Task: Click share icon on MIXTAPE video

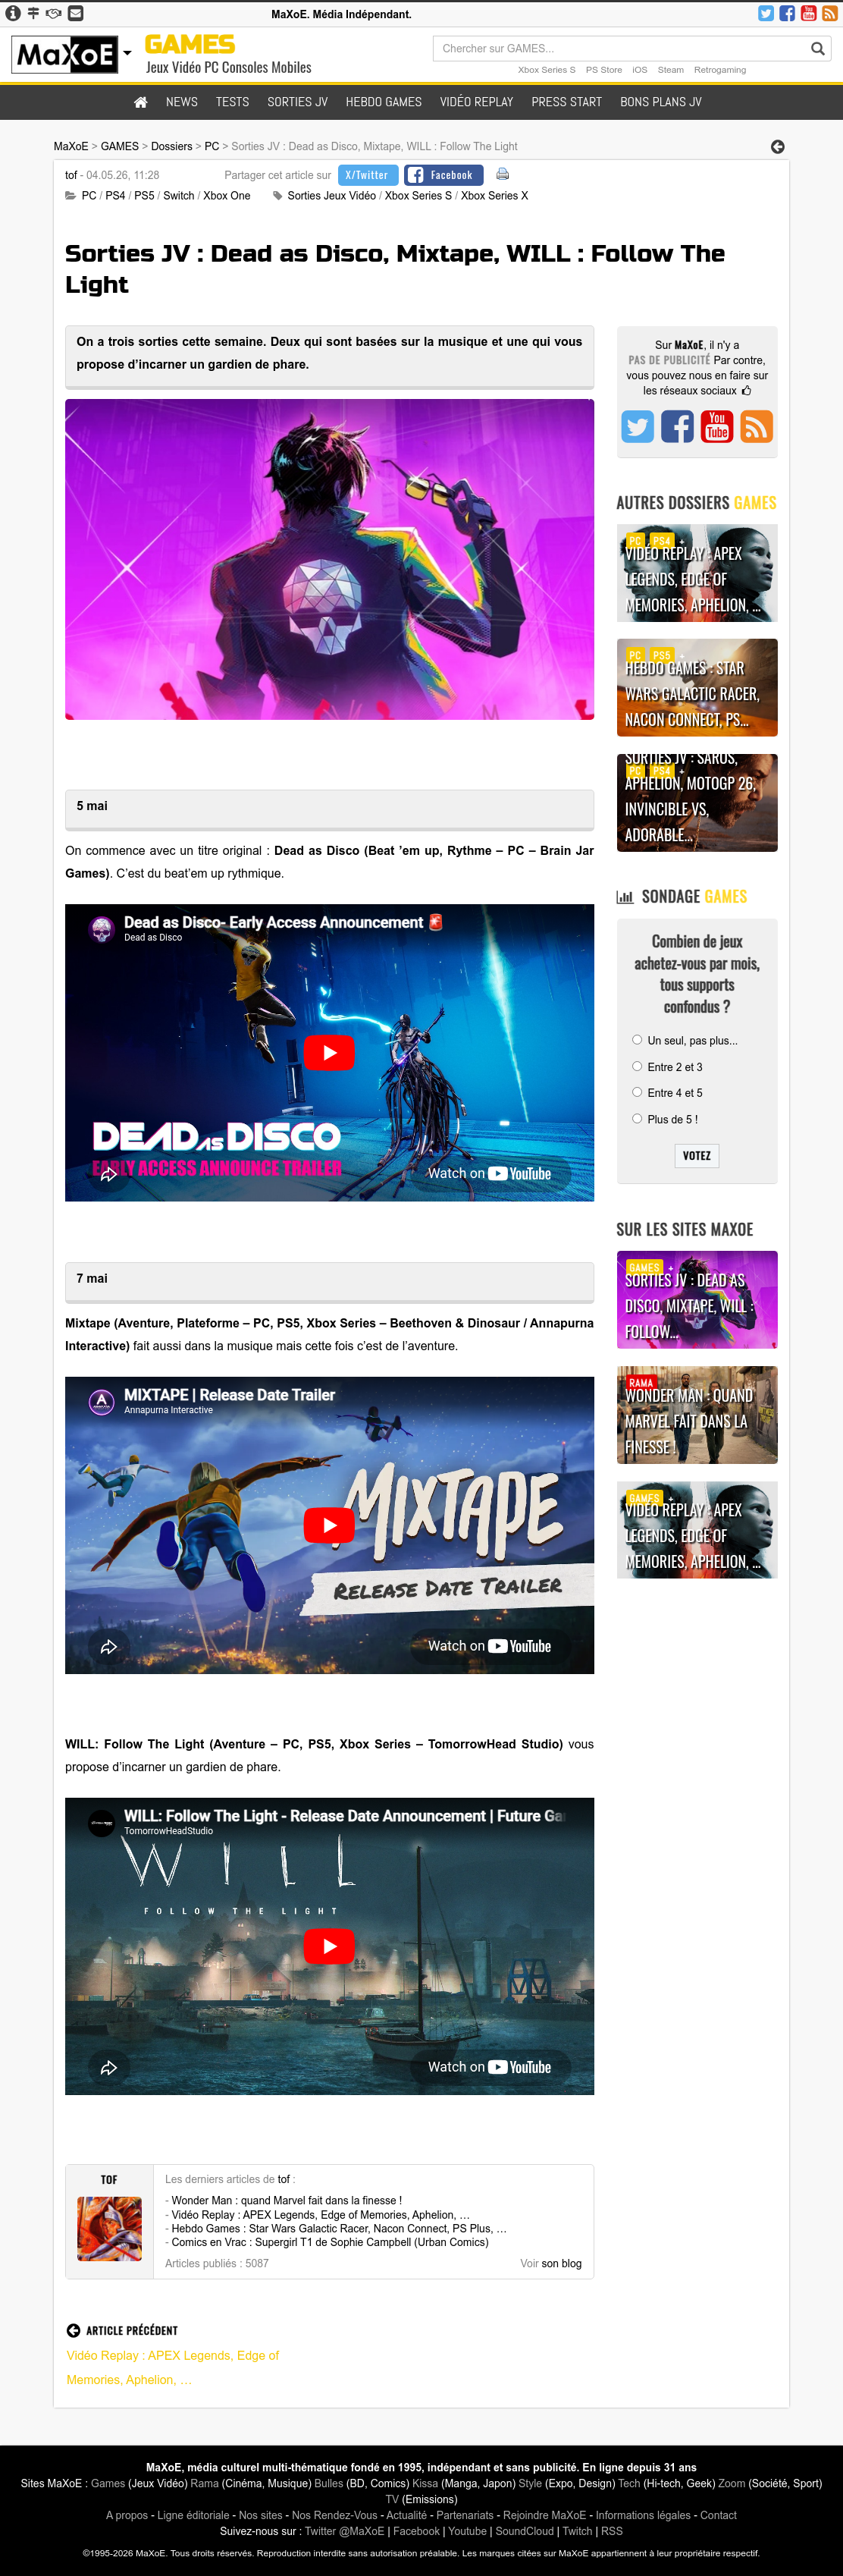Action: coord(109,1646)
